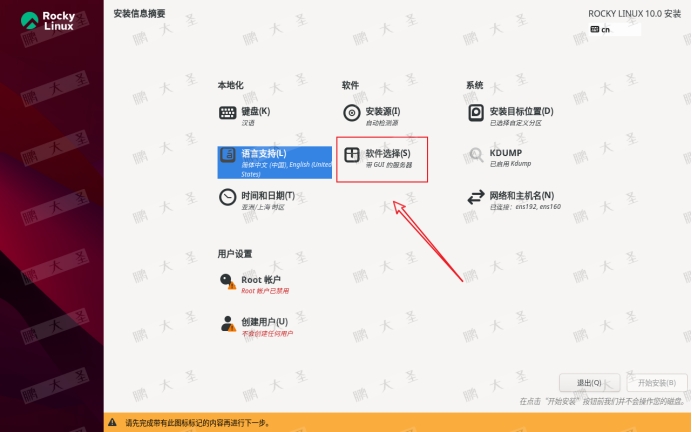This screenshot has height=432, width=692.
Task: Click the 创建用户(U) text label
Action: point(265,321)
